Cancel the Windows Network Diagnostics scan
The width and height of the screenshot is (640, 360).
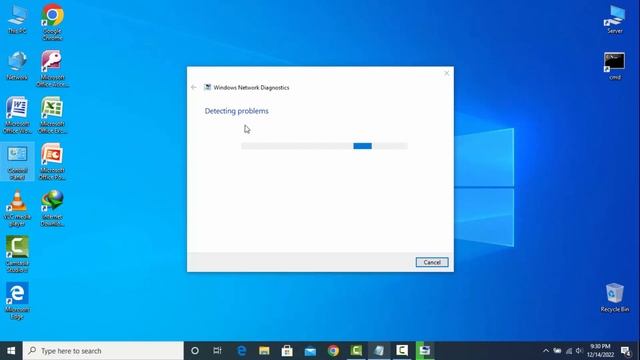pyautogui.click(x=432, y=262)
